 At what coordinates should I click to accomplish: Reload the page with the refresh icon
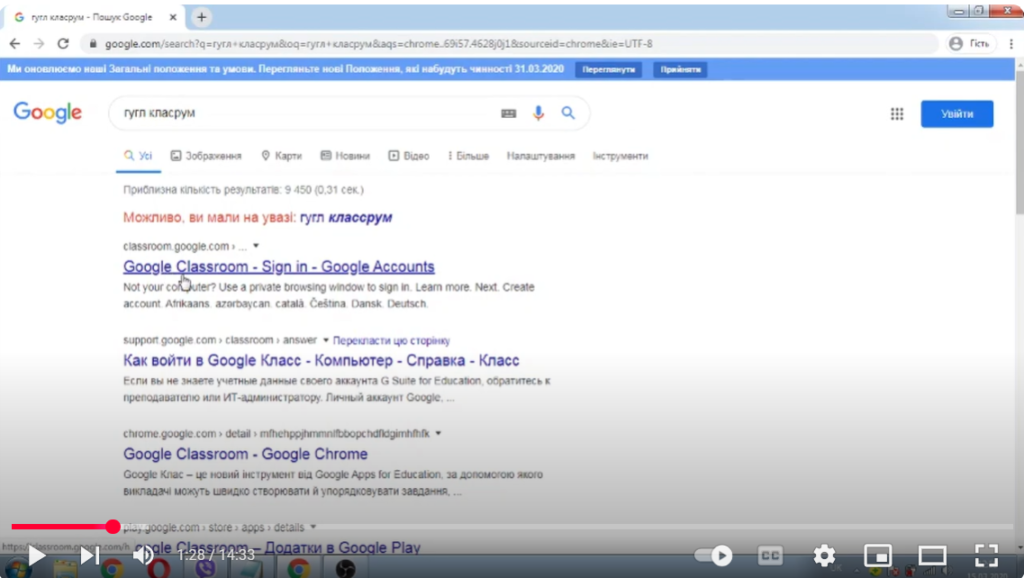[63, 44]
